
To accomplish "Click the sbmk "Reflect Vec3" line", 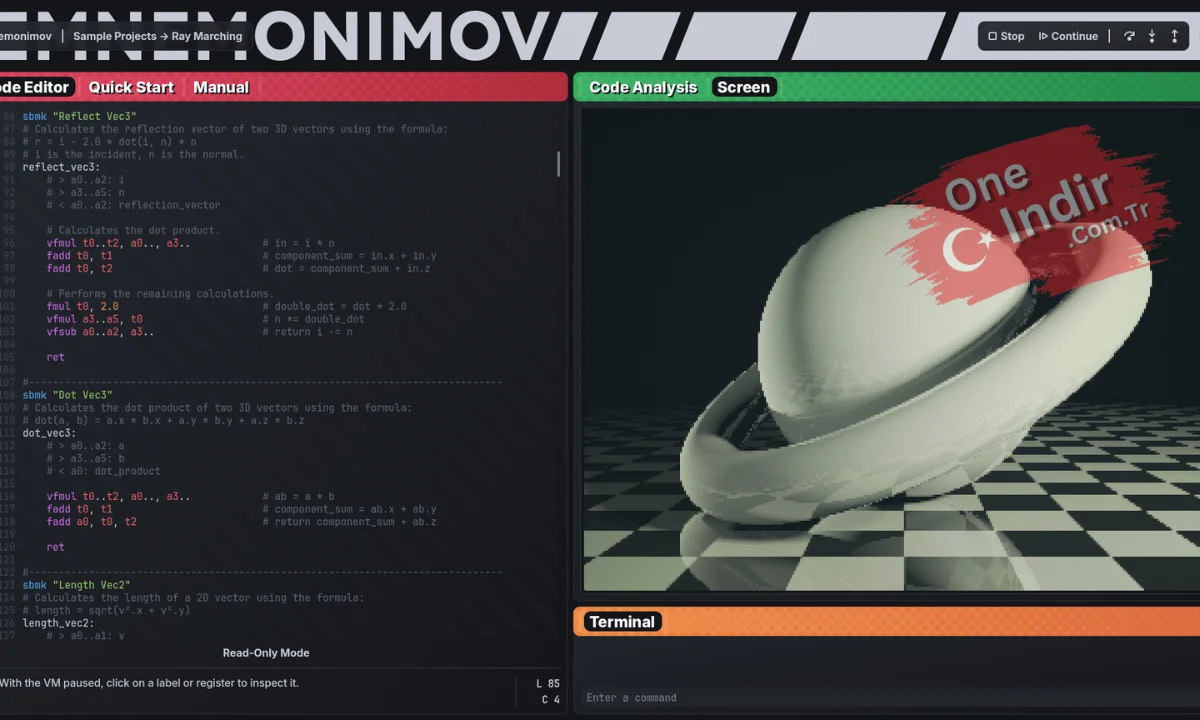I will [x=79, y=116].
